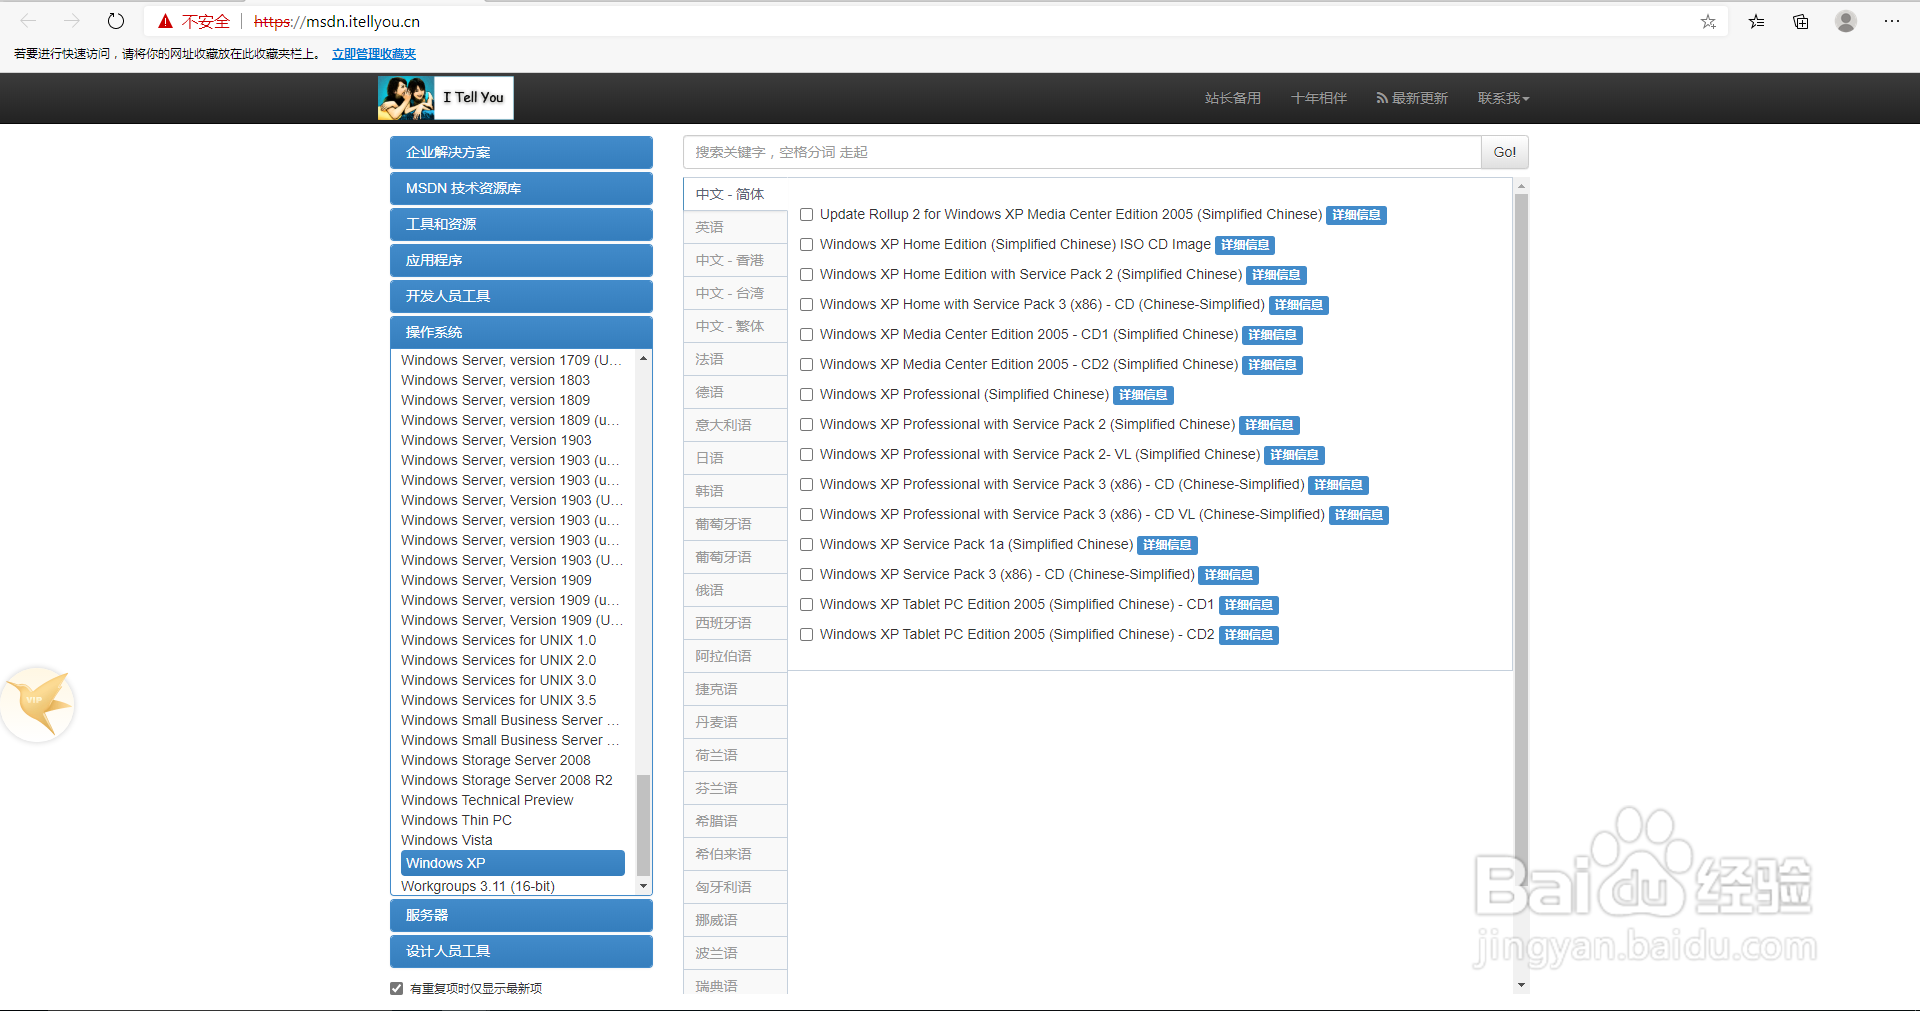
Task: Check Windows XP Home Edition ISO CD Image
Action: 806,245
